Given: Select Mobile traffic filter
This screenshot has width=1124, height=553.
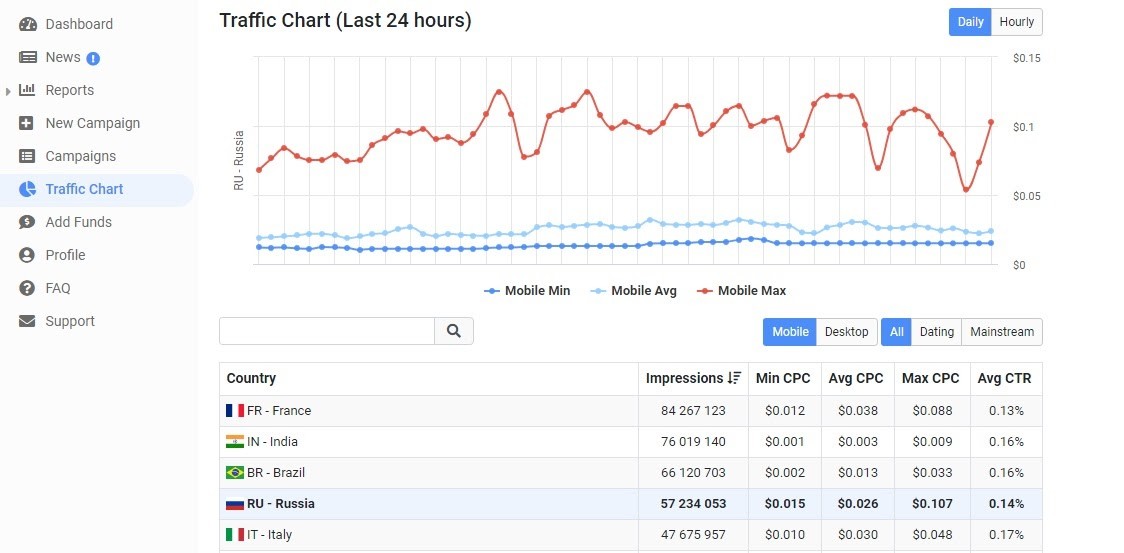Looking at the screenshot, I should [x=790, y=332].
